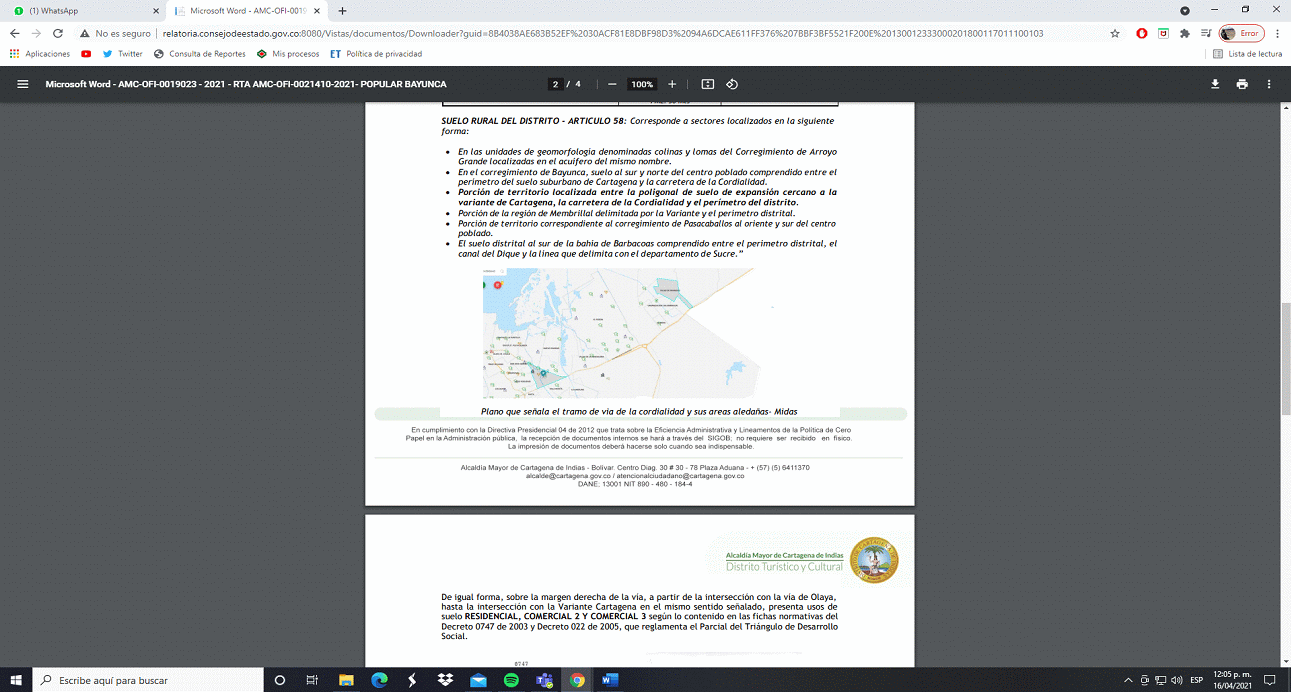Click the zoom percentage field showing 100%
This screenshot has height=692, width=1291.
[x=641, y=84]
